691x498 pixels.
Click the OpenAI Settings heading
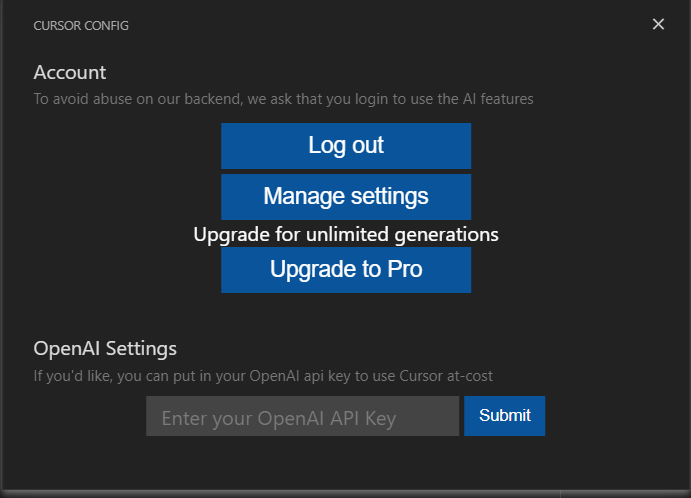[x=105, y=349]
